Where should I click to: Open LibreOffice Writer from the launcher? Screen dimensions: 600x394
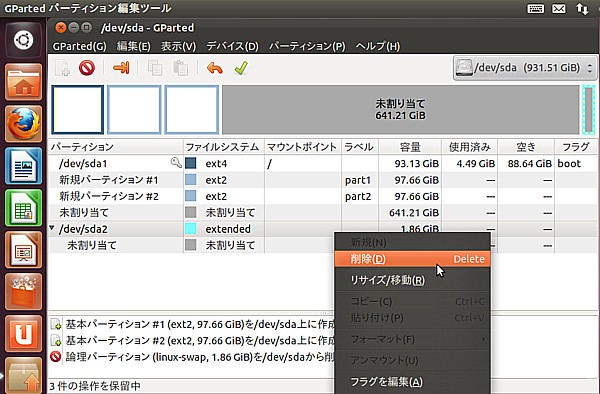click(x=24, y=166)
